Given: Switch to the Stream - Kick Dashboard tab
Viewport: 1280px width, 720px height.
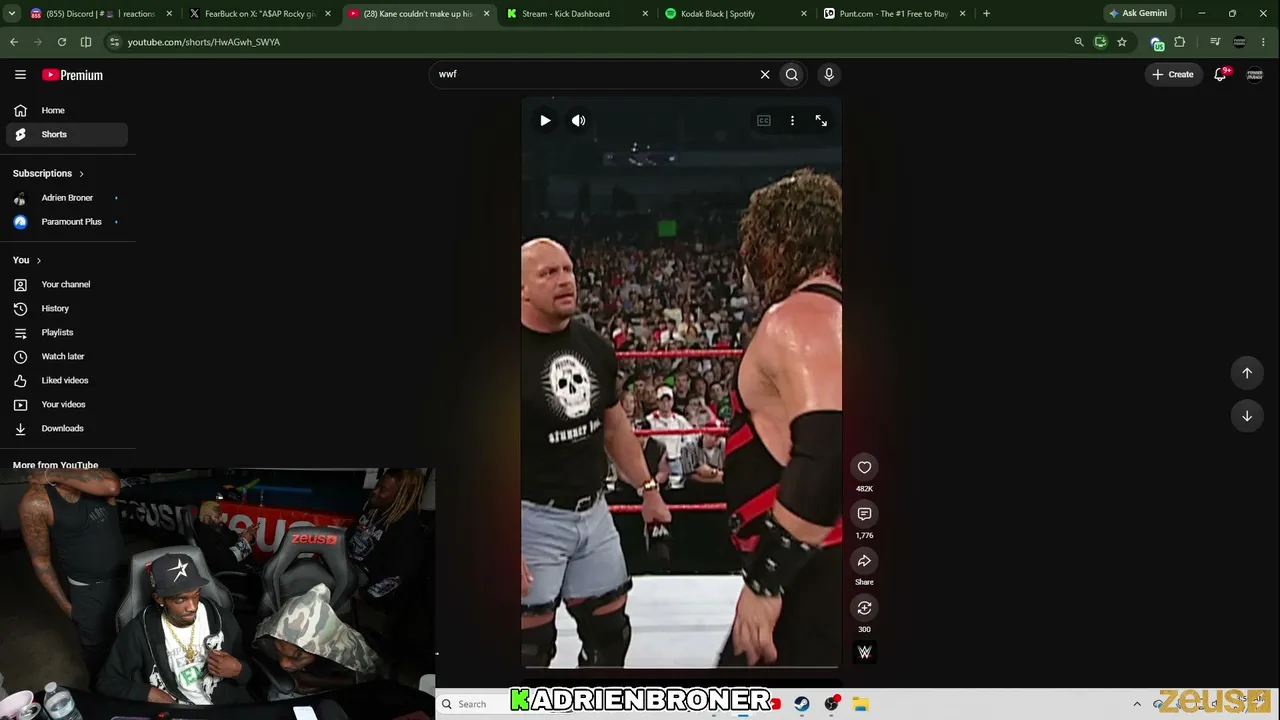Looking at the screenshot, I should (577, 14).
